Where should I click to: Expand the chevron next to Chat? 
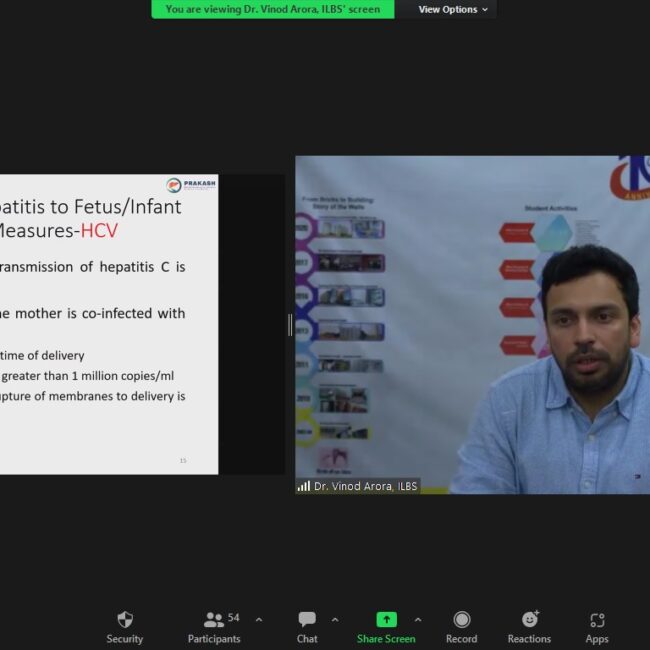(x=335, y=620)
